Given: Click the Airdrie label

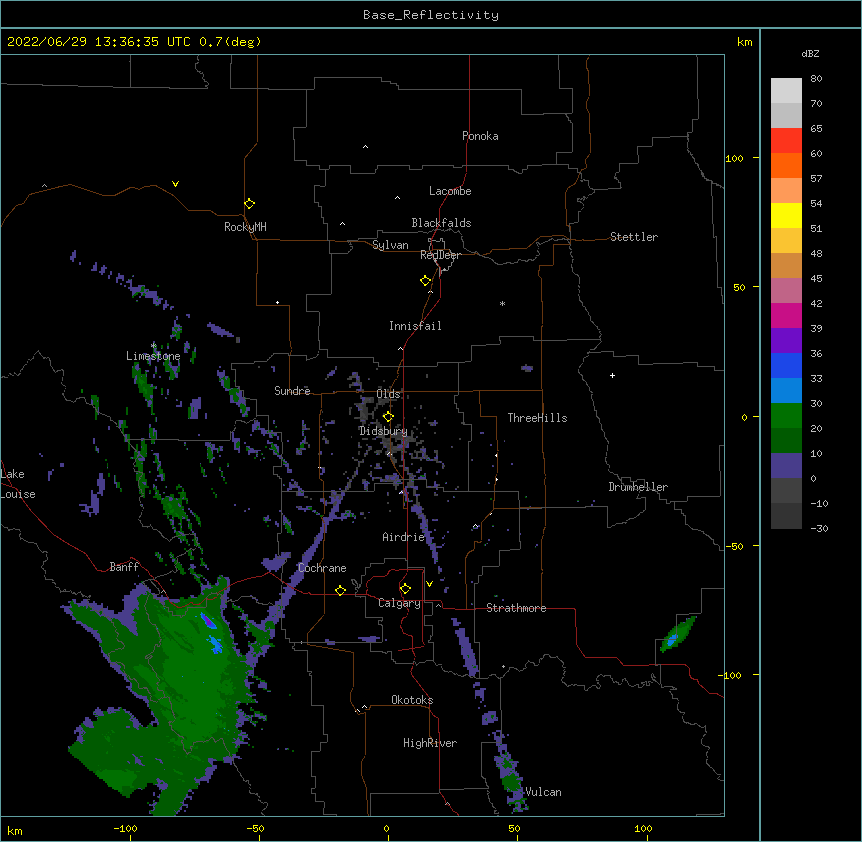Looking at the screenshot, I should pyautogui.click(x=403, y=537).
